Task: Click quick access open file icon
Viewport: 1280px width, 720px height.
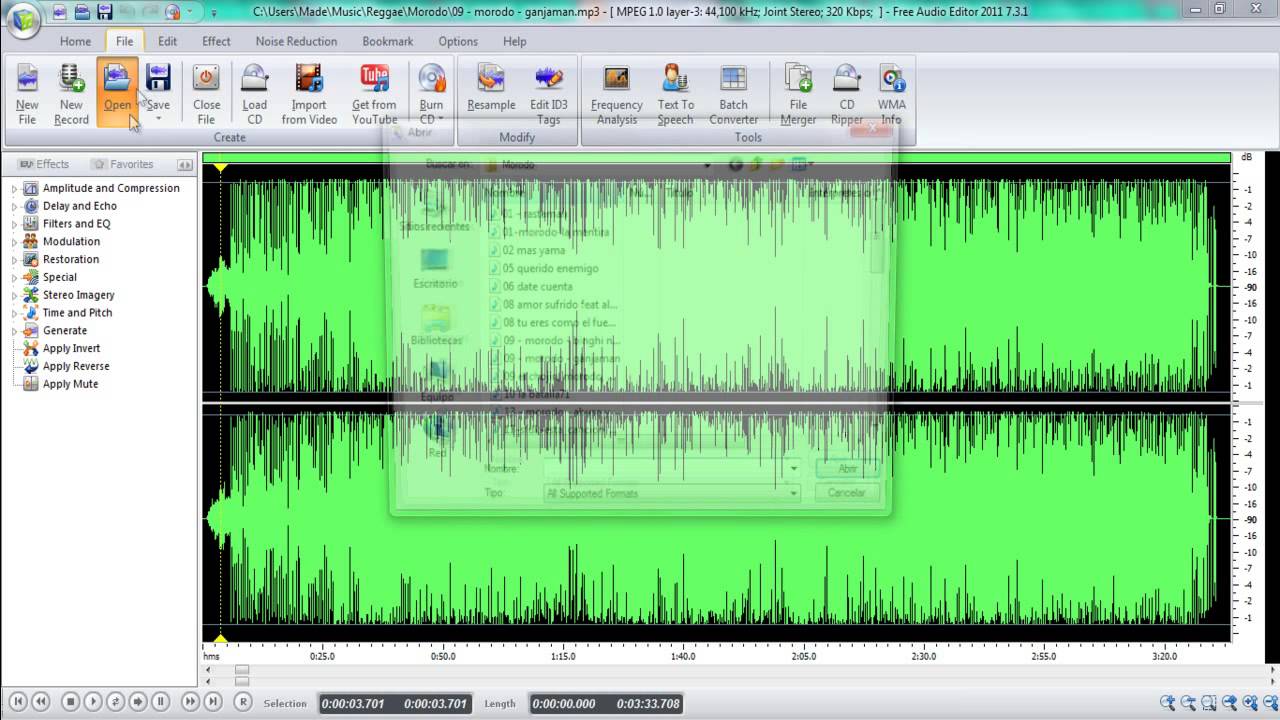Action: tap(82, 12)
